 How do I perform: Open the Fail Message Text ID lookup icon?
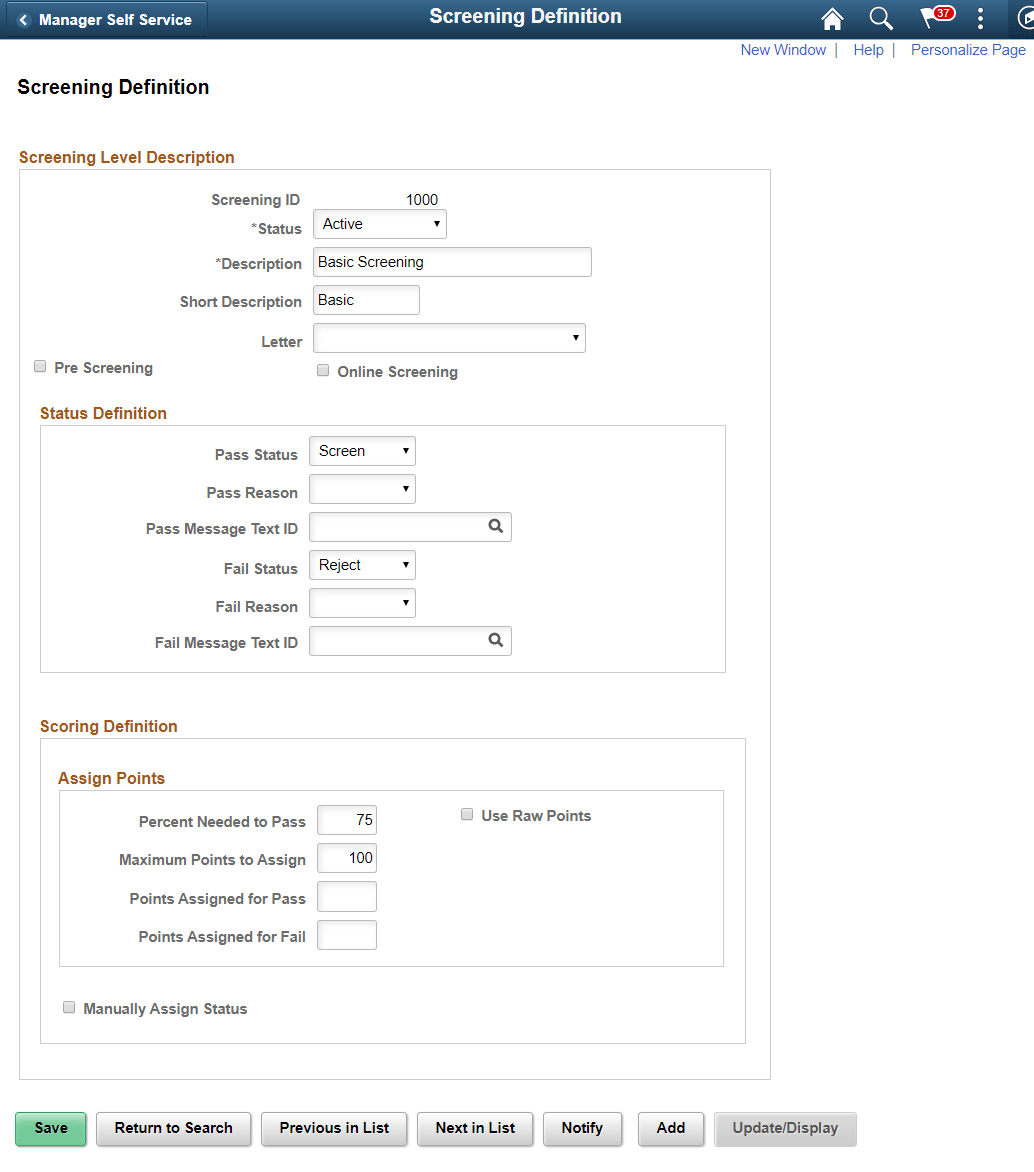[x=496, y=640]
